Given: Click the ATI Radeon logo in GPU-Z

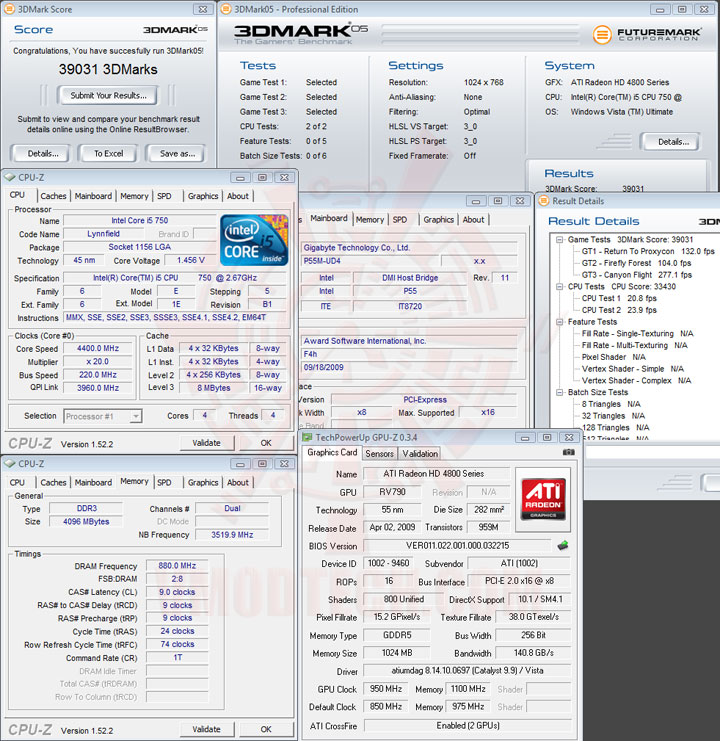Looking at the screenshot, I should (x=543, y=499).
